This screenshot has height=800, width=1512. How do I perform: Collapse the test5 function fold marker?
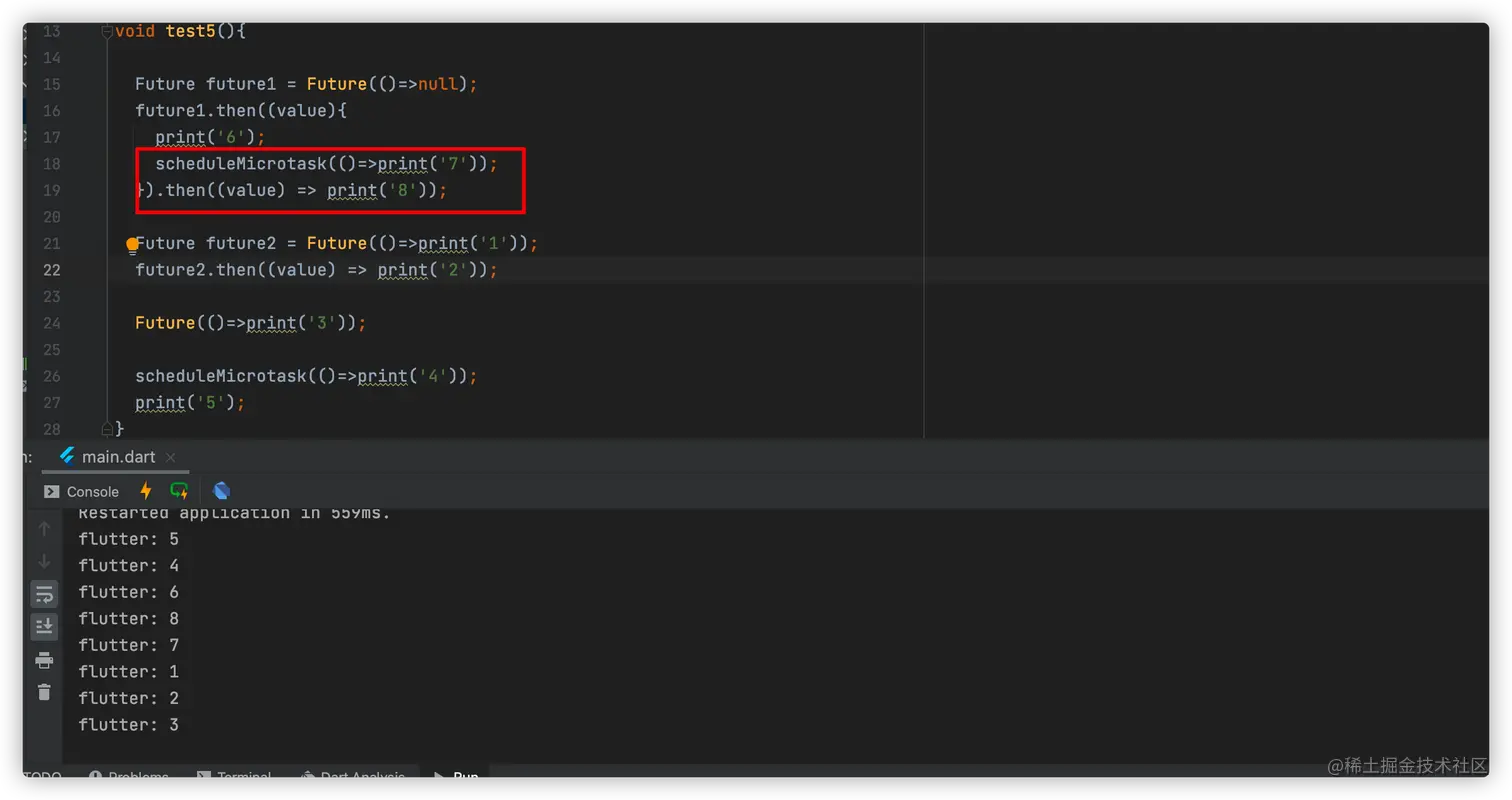[x=107, y=31]
